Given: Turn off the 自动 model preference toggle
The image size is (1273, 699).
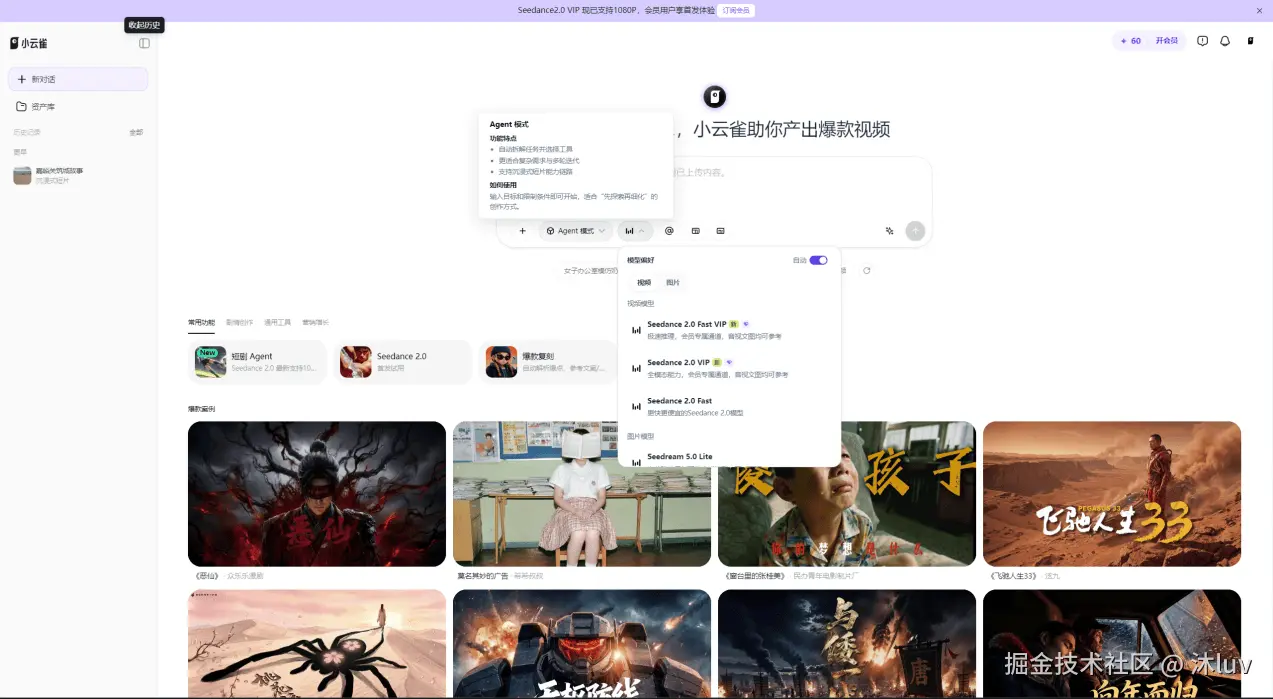Looking at the screenshot, I should click(x=819, y=259).
